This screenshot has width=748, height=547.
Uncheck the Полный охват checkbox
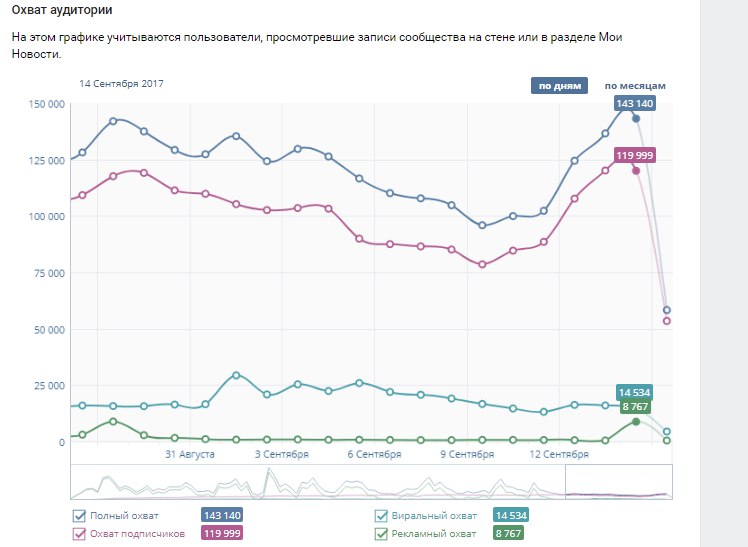point(80,516)
